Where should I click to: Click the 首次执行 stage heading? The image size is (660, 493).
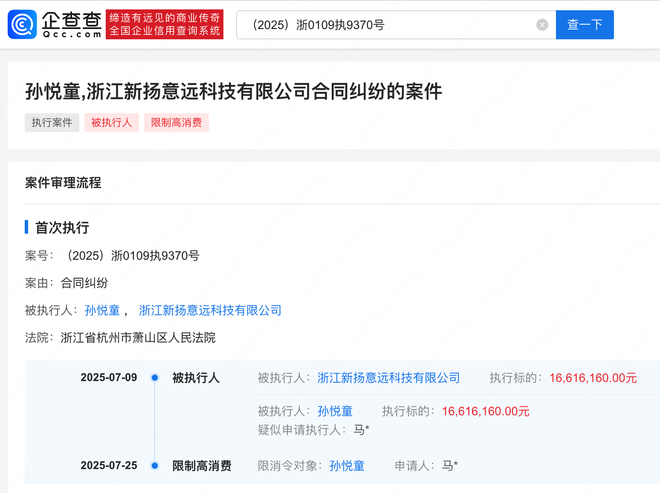click(62, 227)
